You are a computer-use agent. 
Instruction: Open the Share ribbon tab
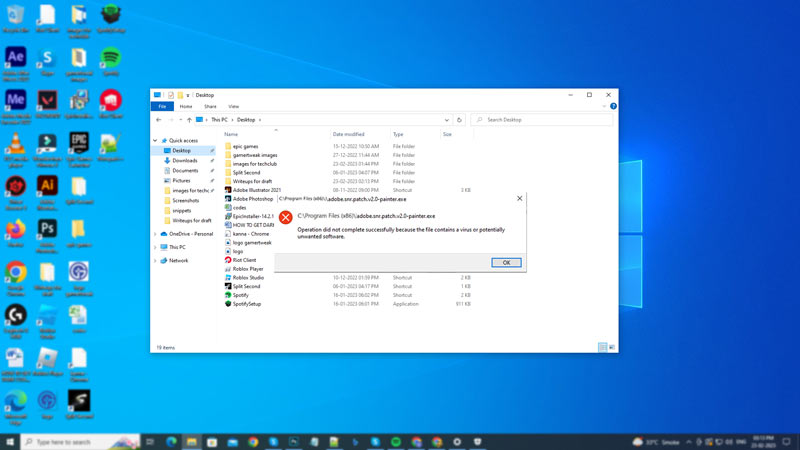tap(210, 107)
